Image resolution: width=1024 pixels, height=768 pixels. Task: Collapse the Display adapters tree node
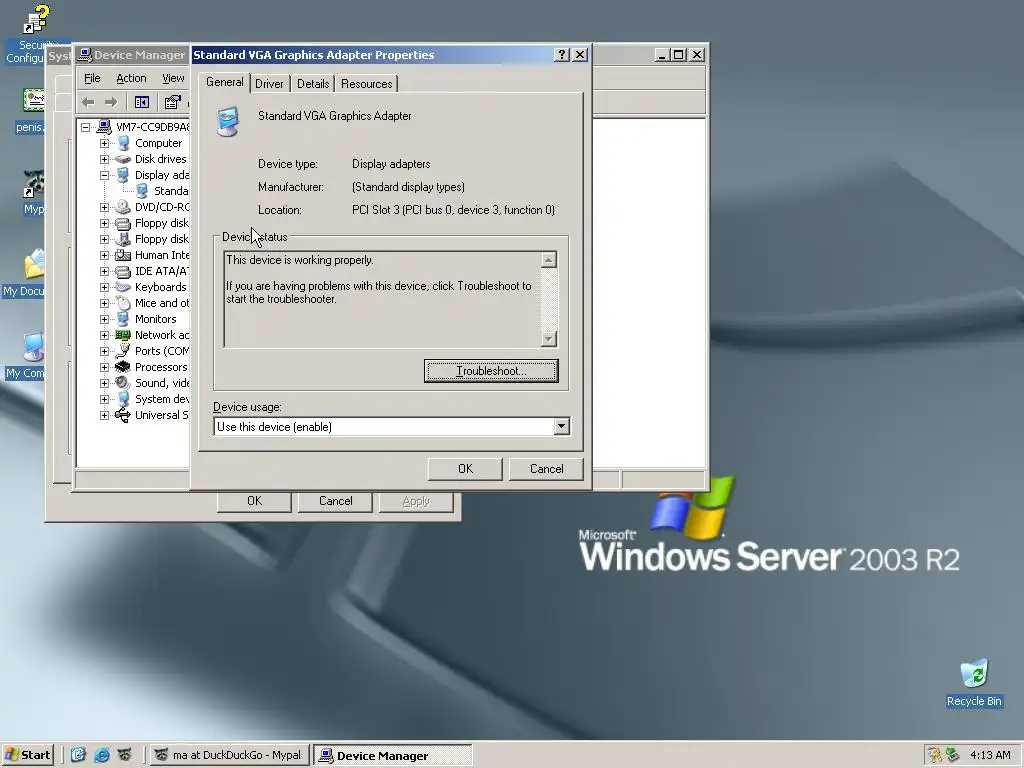tap(104, 175)
